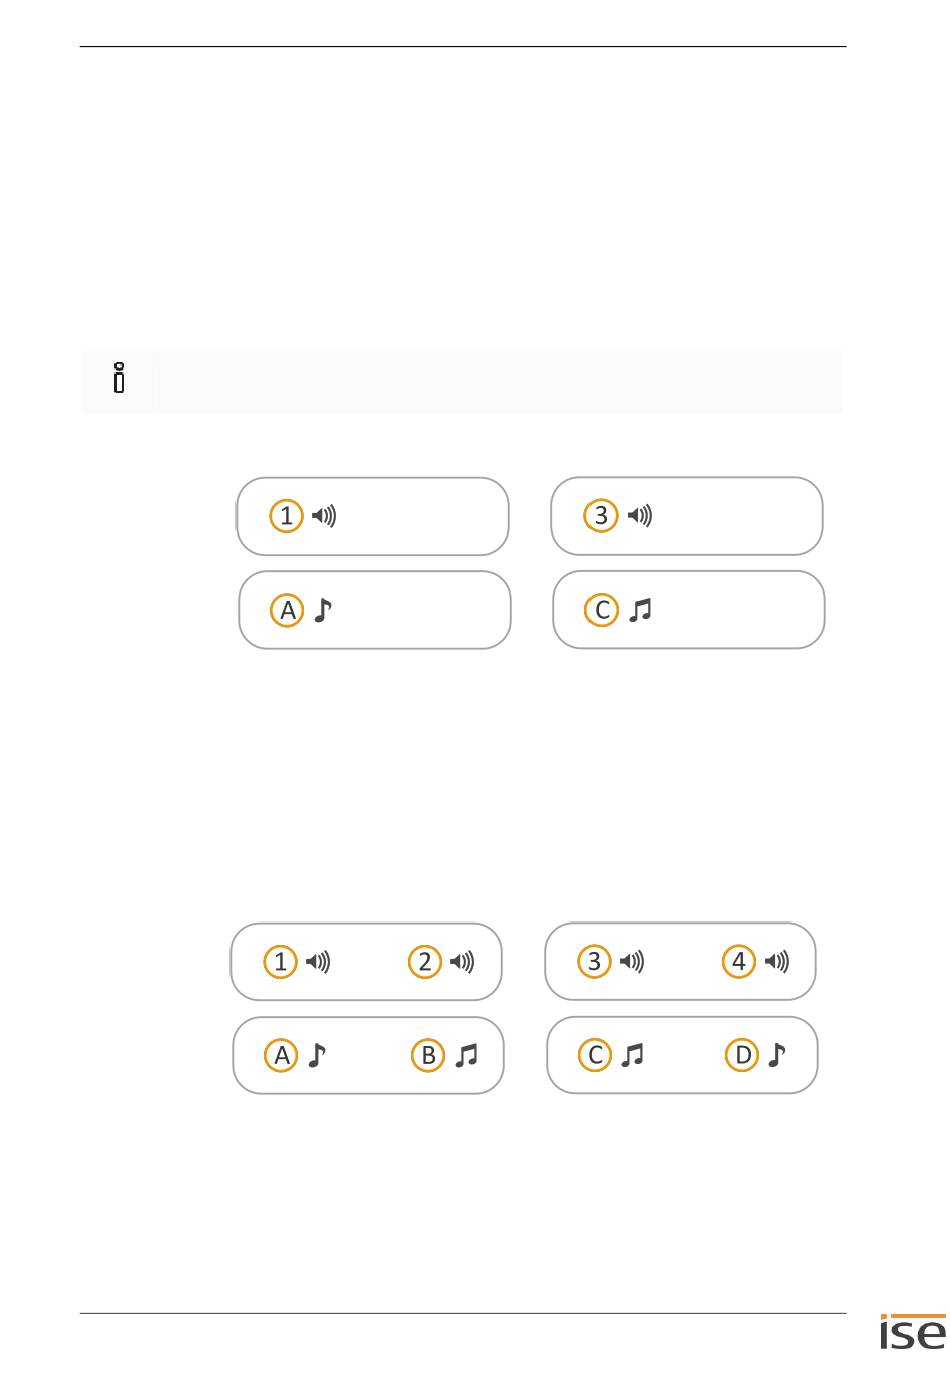The height and width of the screenshot is (1378, 950).
Task: Choose the circled letter D marker
Action: click(743, 1055)
